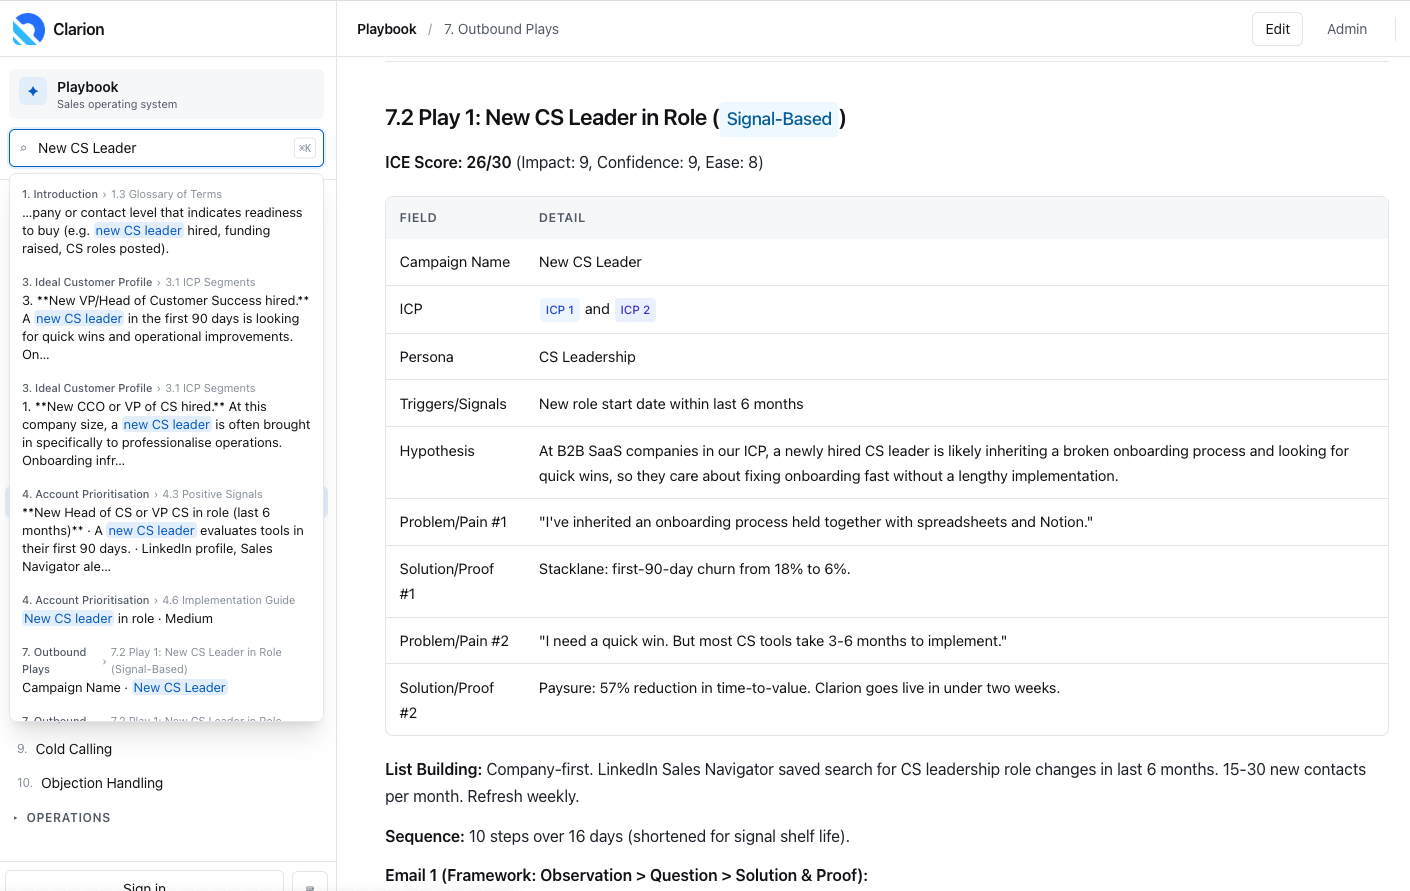This screenshot has height=891, width=1410.
Task: Click the 'List Building:' label
Action: click(x=433, y=769)
